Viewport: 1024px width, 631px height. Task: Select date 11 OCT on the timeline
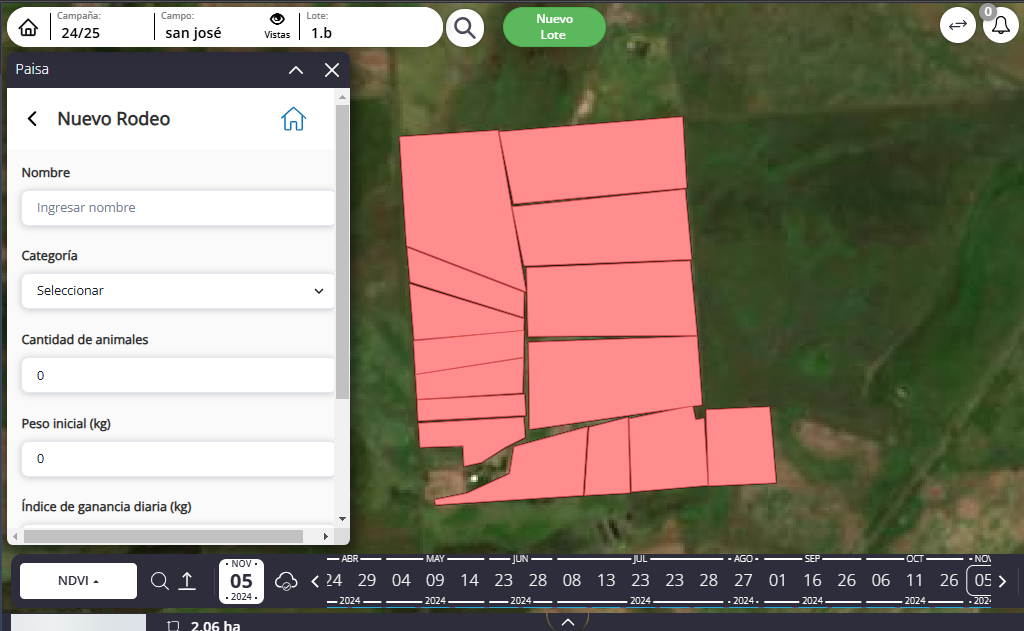point(914,580)
